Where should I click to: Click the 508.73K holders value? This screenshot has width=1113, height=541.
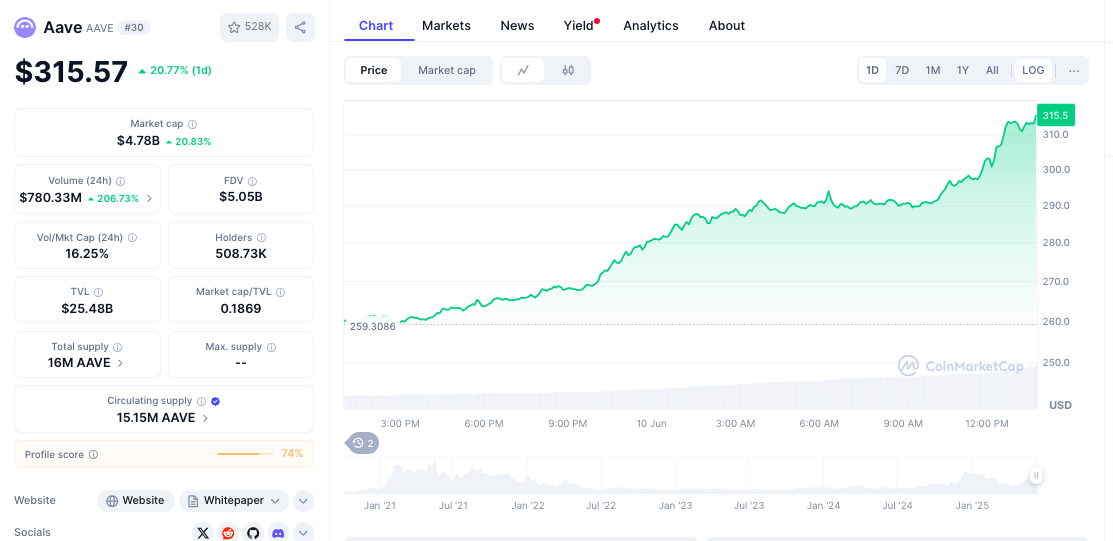coord(241,253)
